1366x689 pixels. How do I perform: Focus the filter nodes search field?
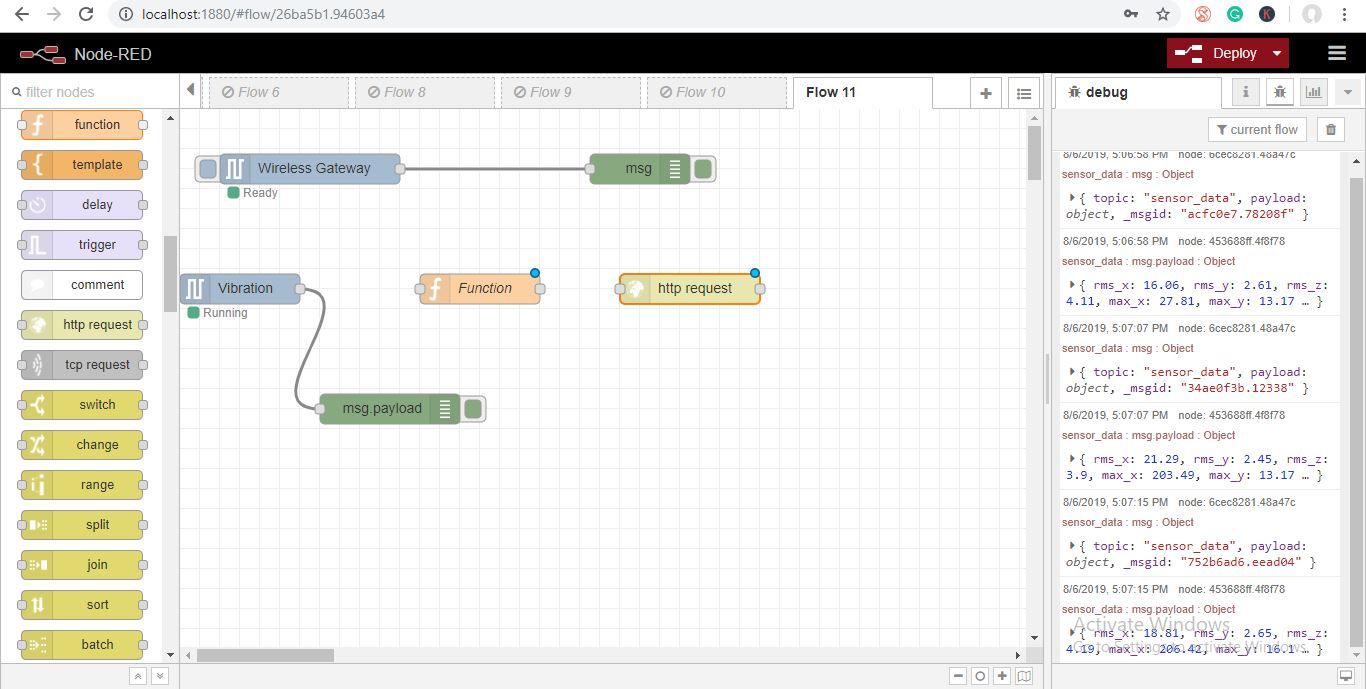pos(90,92)
